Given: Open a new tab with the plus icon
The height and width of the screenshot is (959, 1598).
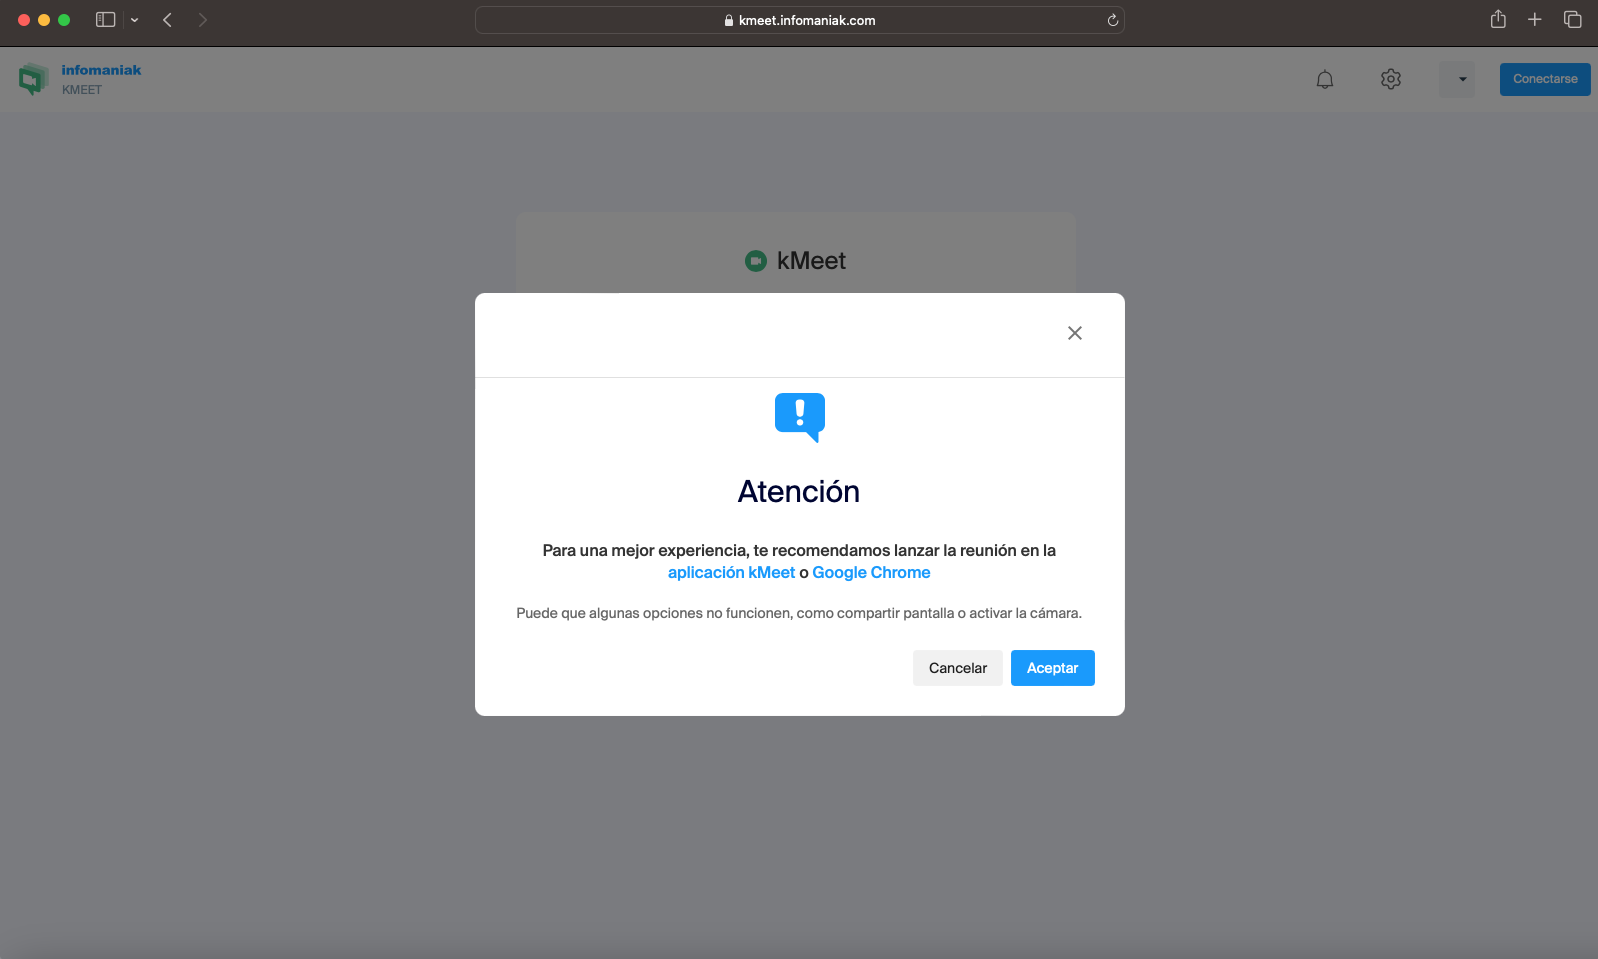Looking at the screenshot, I should click(1535, 19).
